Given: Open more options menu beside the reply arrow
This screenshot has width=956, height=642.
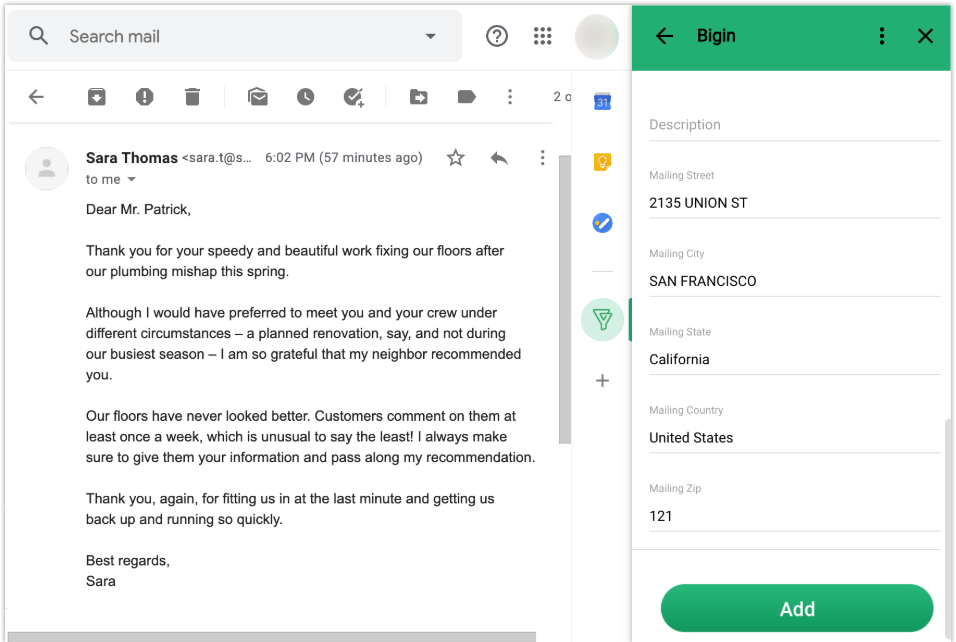Looking at the screenshot, I should pyautogui.click(x=542, y=158).
